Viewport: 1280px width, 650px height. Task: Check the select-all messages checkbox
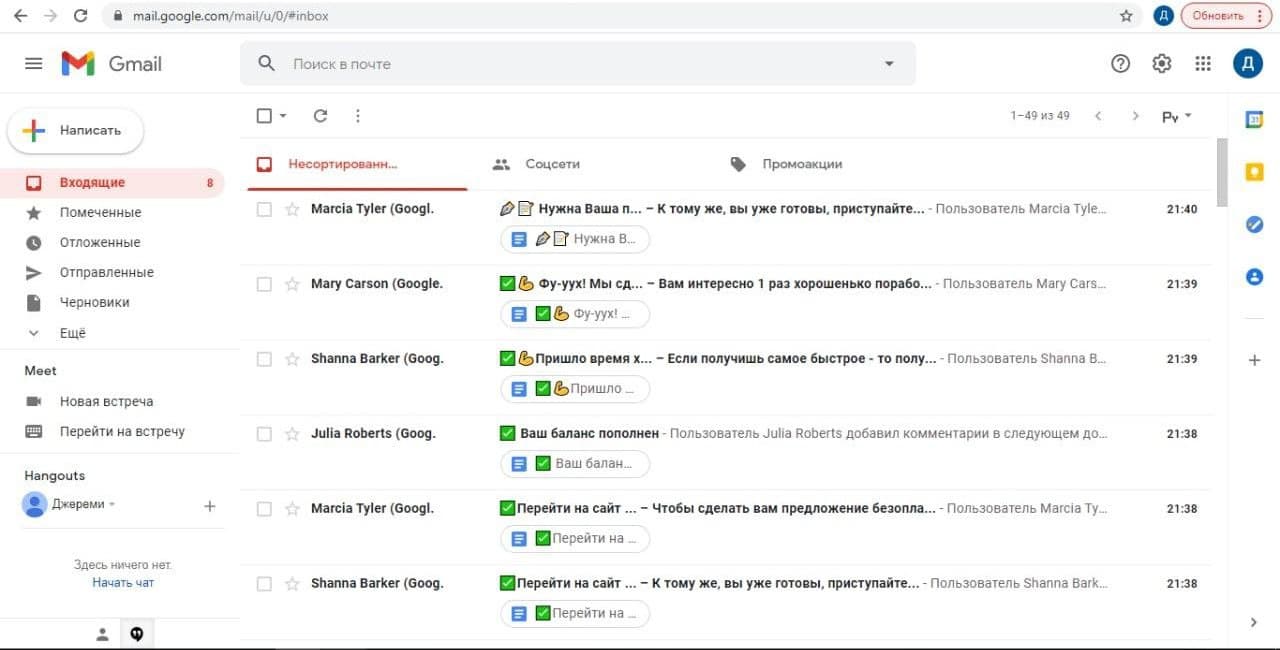click(264, 116)
